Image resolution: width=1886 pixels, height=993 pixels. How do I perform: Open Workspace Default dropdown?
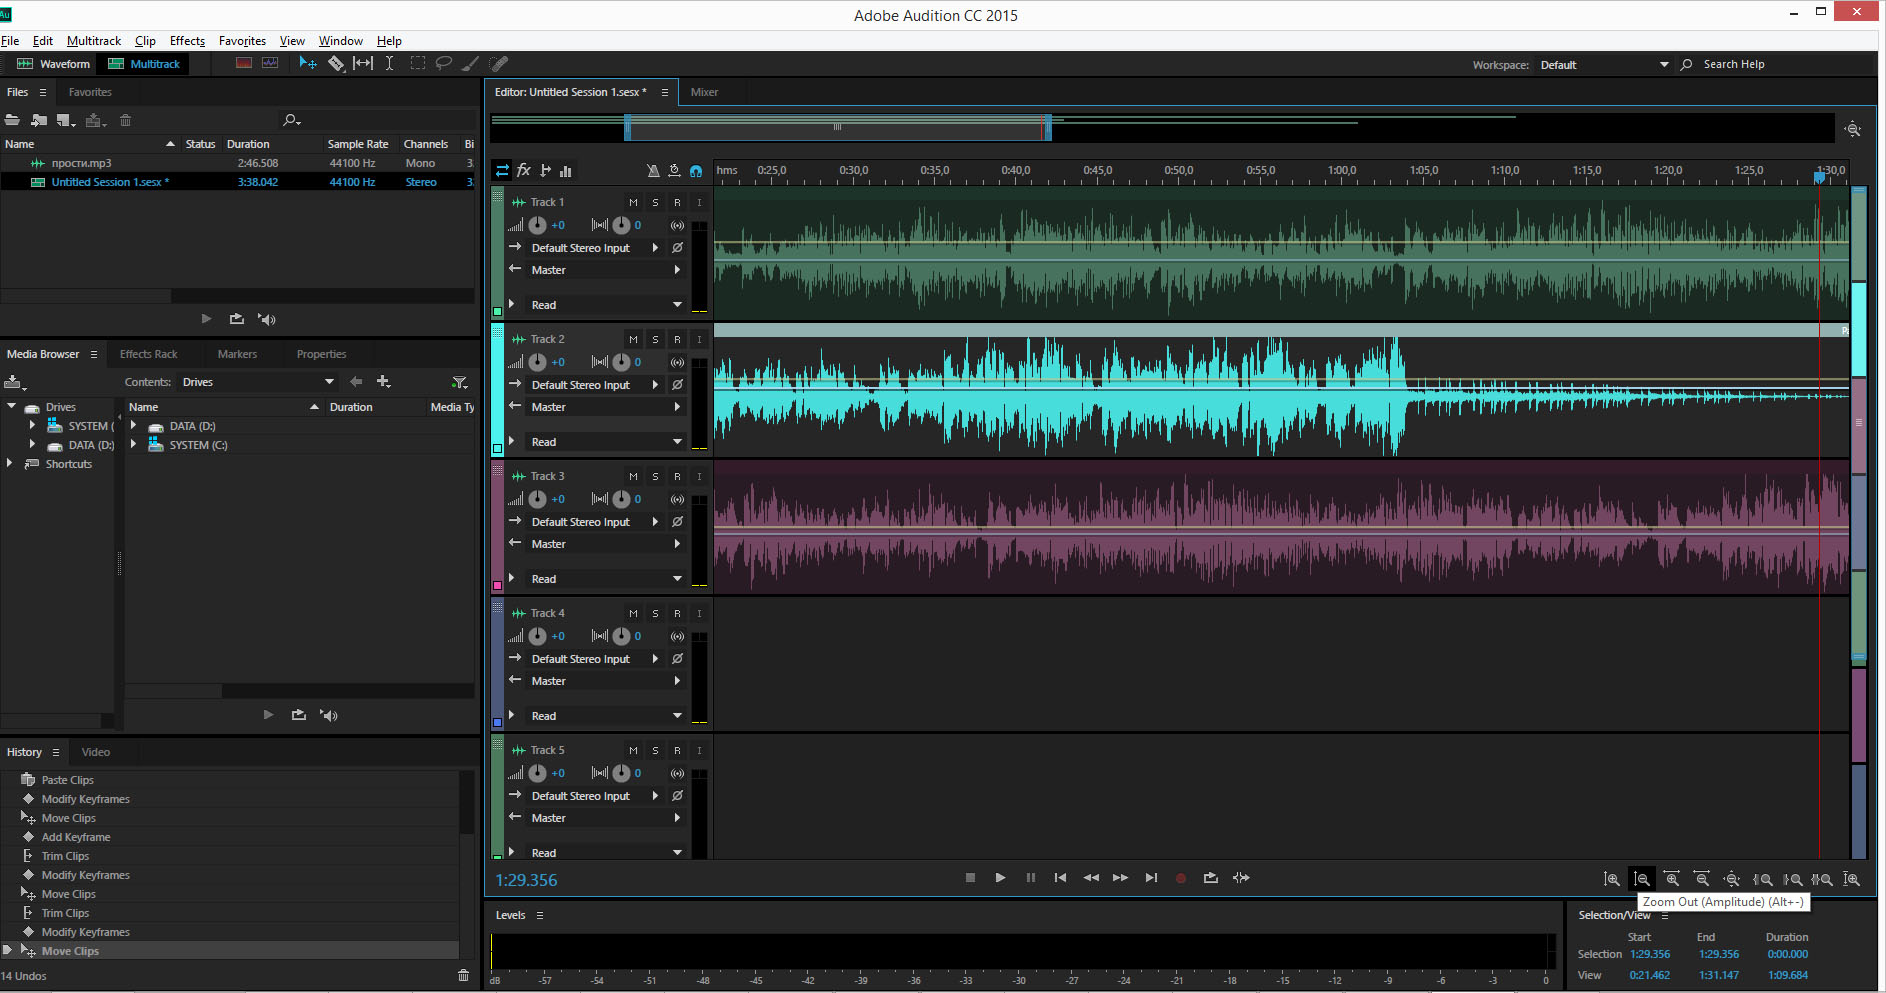(x=1604, y=65)
